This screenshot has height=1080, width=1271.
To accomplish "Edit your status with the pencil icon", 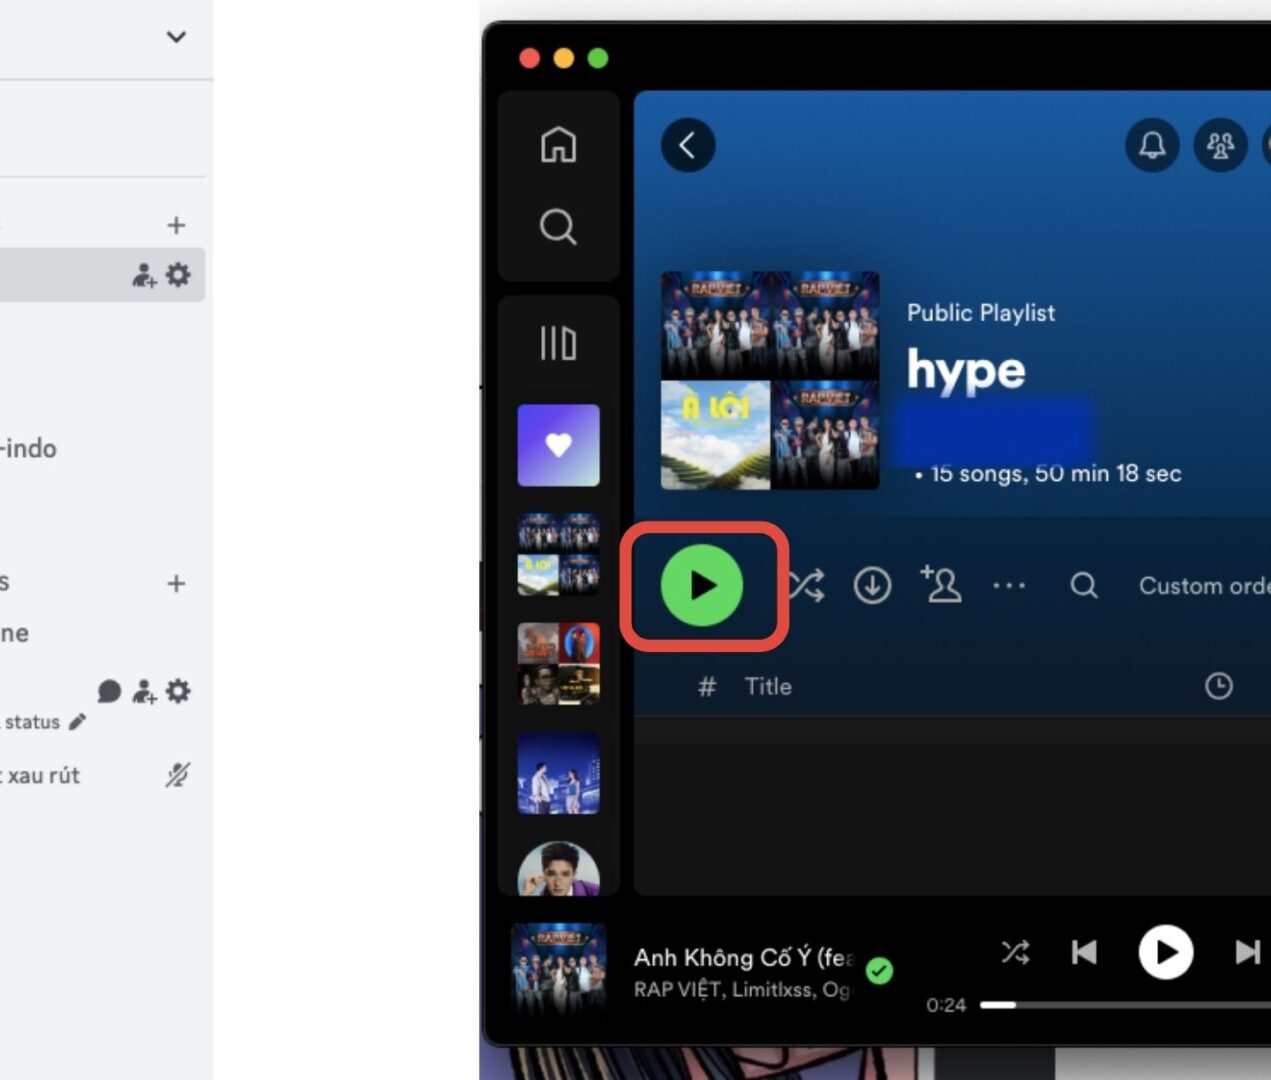I will tap(78, 721).
